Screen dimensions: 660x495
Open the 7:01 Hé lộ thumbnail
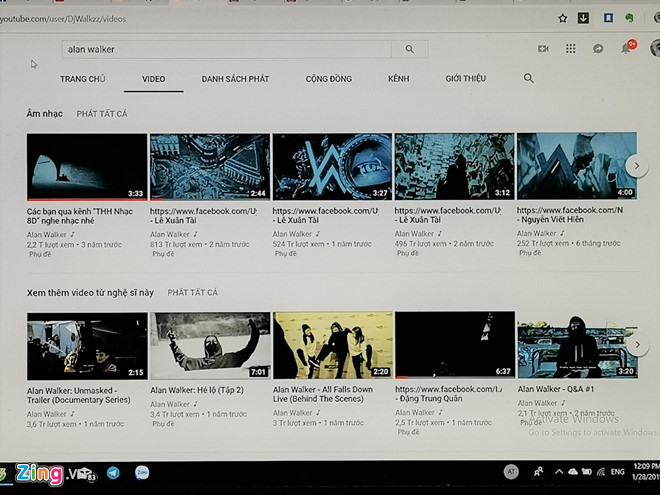click(210, 346)
